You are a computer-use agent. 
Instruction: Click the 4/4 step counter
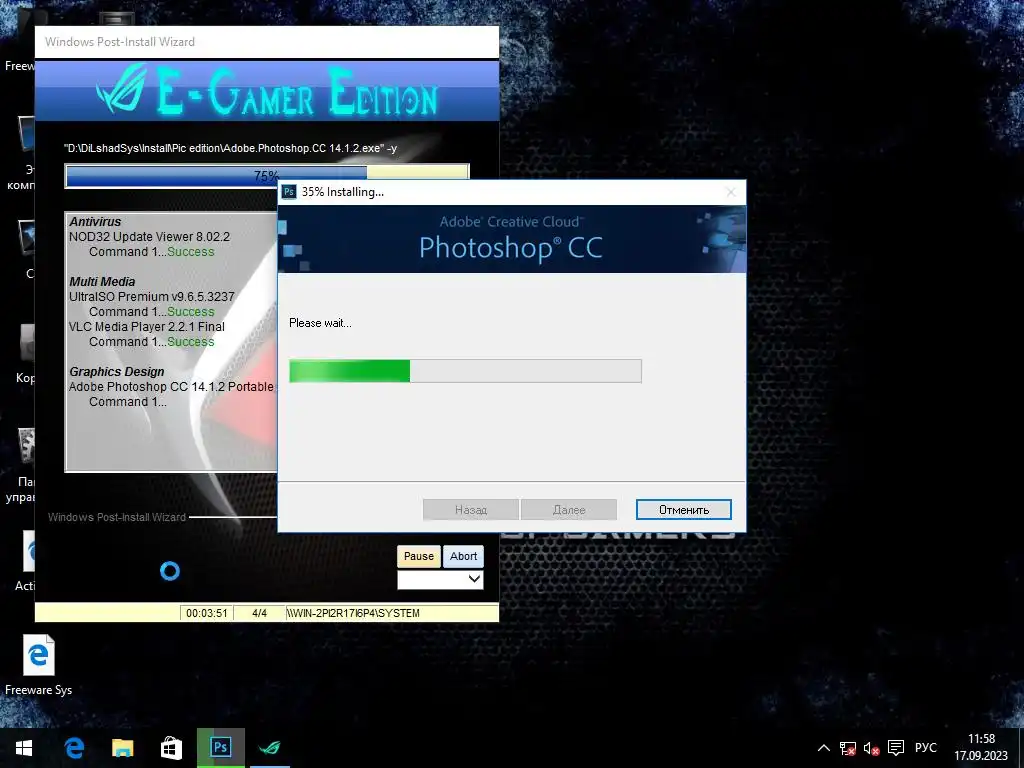pyautogui.click(x=259, y=613)
